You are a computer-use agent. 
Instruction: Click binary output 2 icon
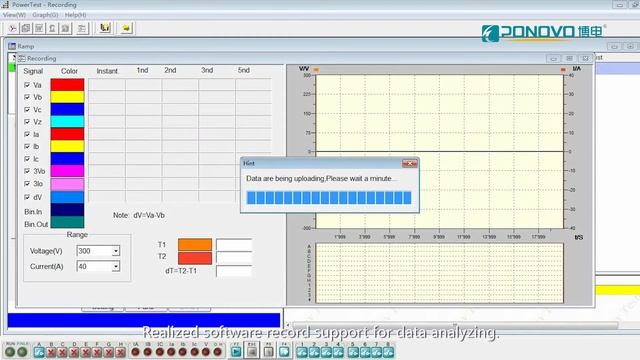(x=314, y=352)
